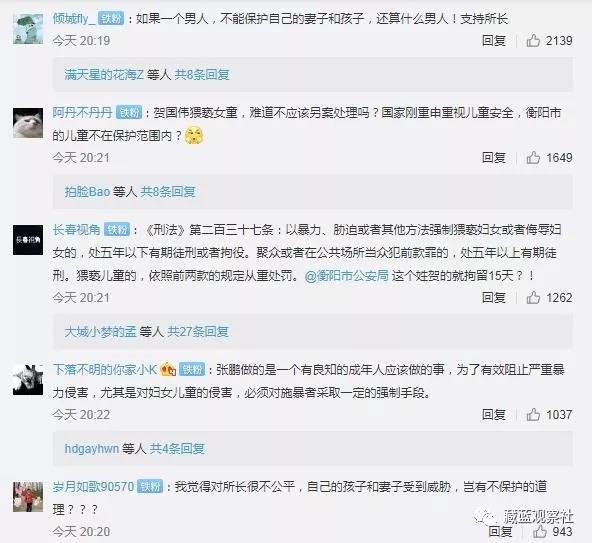Expand 共27条回复 under 大城小梦的孟
The width and height of the screenshot is (592, 543).
[x=198, y=332]
